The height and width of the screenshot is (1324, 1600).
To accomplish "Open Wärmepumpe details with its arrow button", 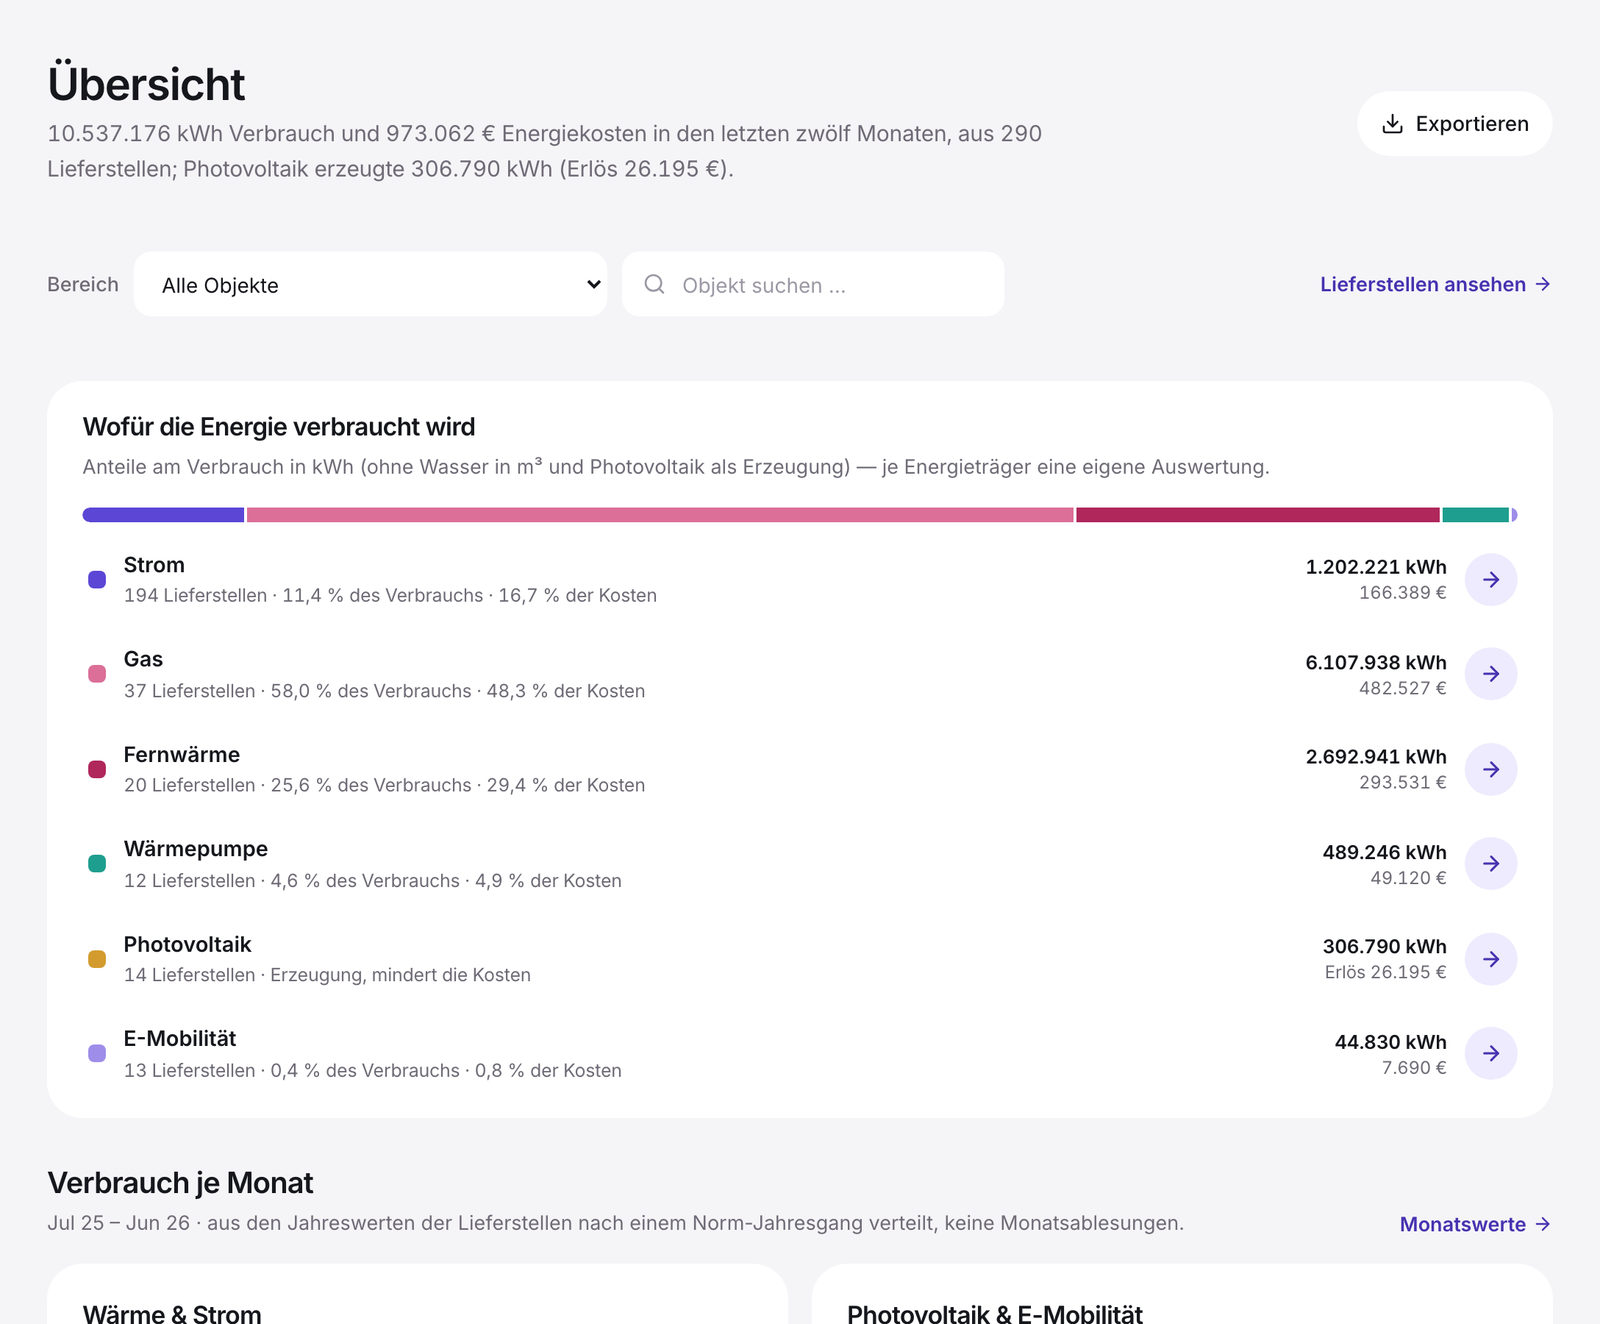I will coord(1490,863).
